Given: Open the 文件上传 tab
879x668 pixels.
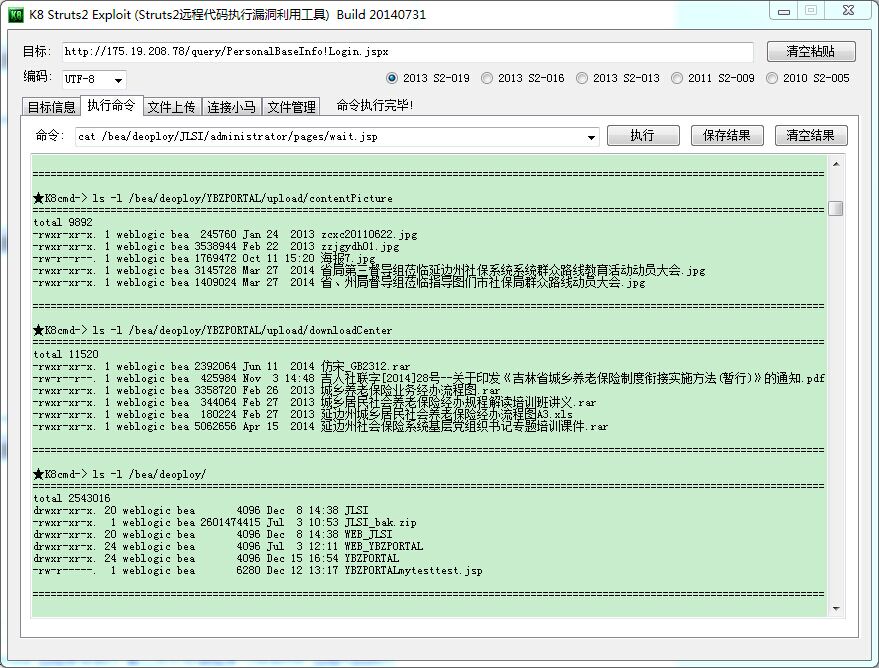Looking at the screenshot, I should click(x=172, y=106).
